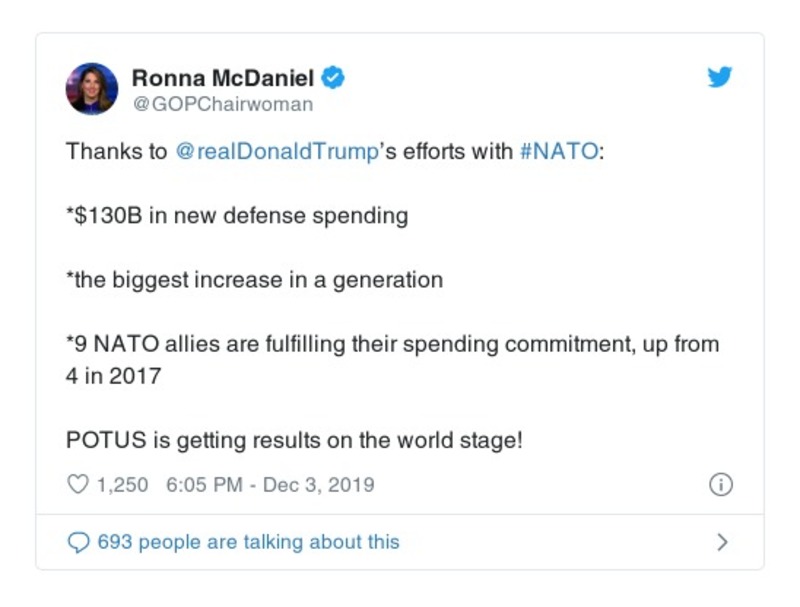Viewport: 800px width, 607px height.
Task: Open the #NATO hashtag
Action: (x=559, y=153)
